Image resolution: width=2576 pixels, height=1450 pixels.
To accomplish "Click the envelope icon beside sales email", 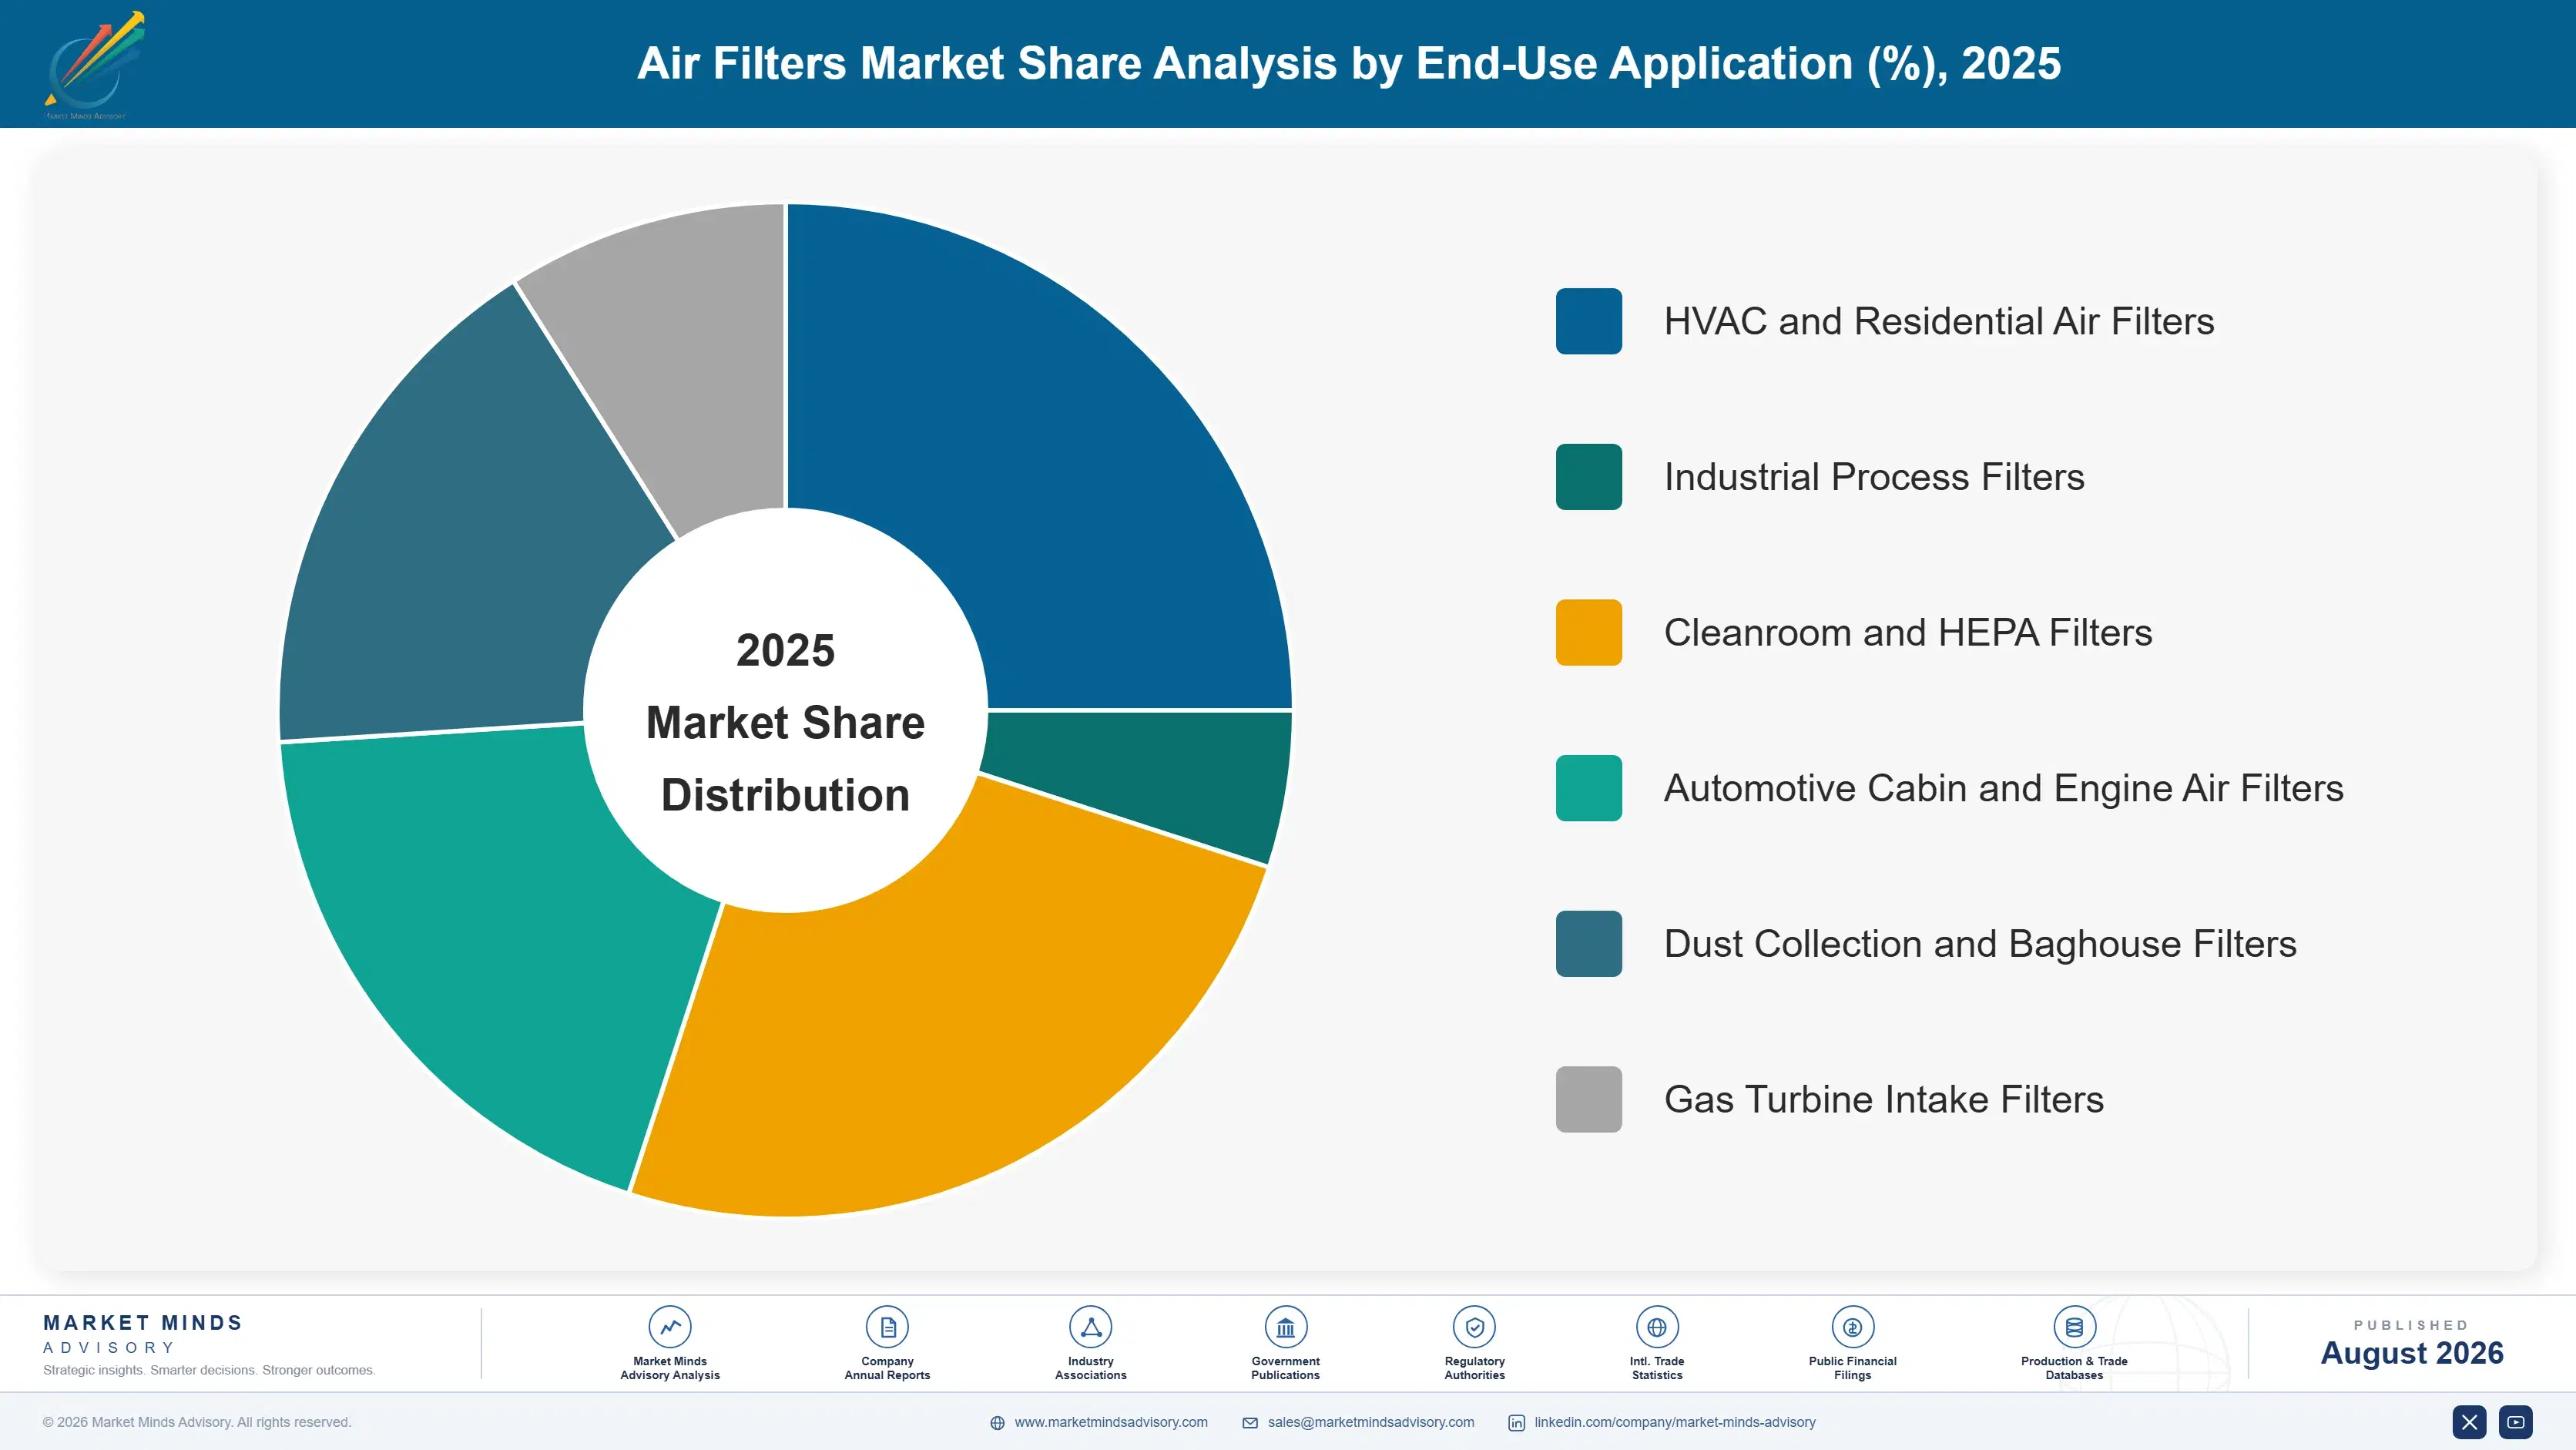I will click(x=1250, y=1423).
